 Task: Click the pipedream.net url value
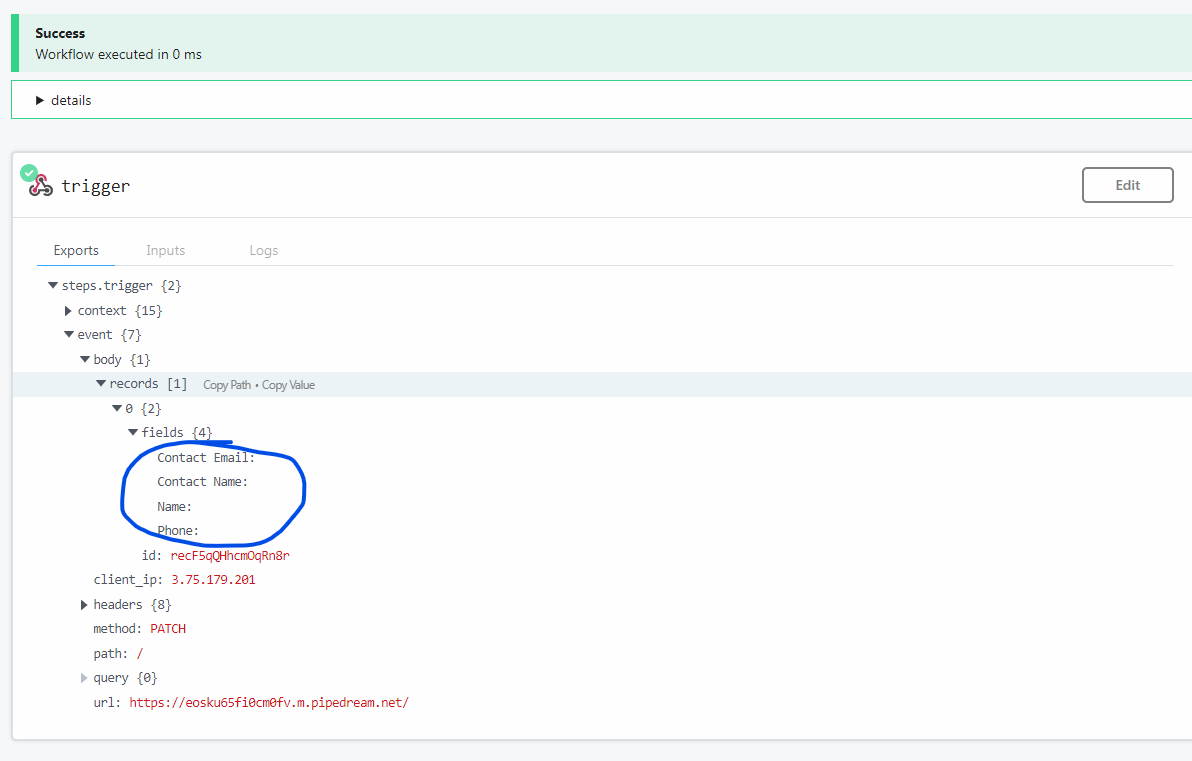pyautogui.click(x=269, y=702)
